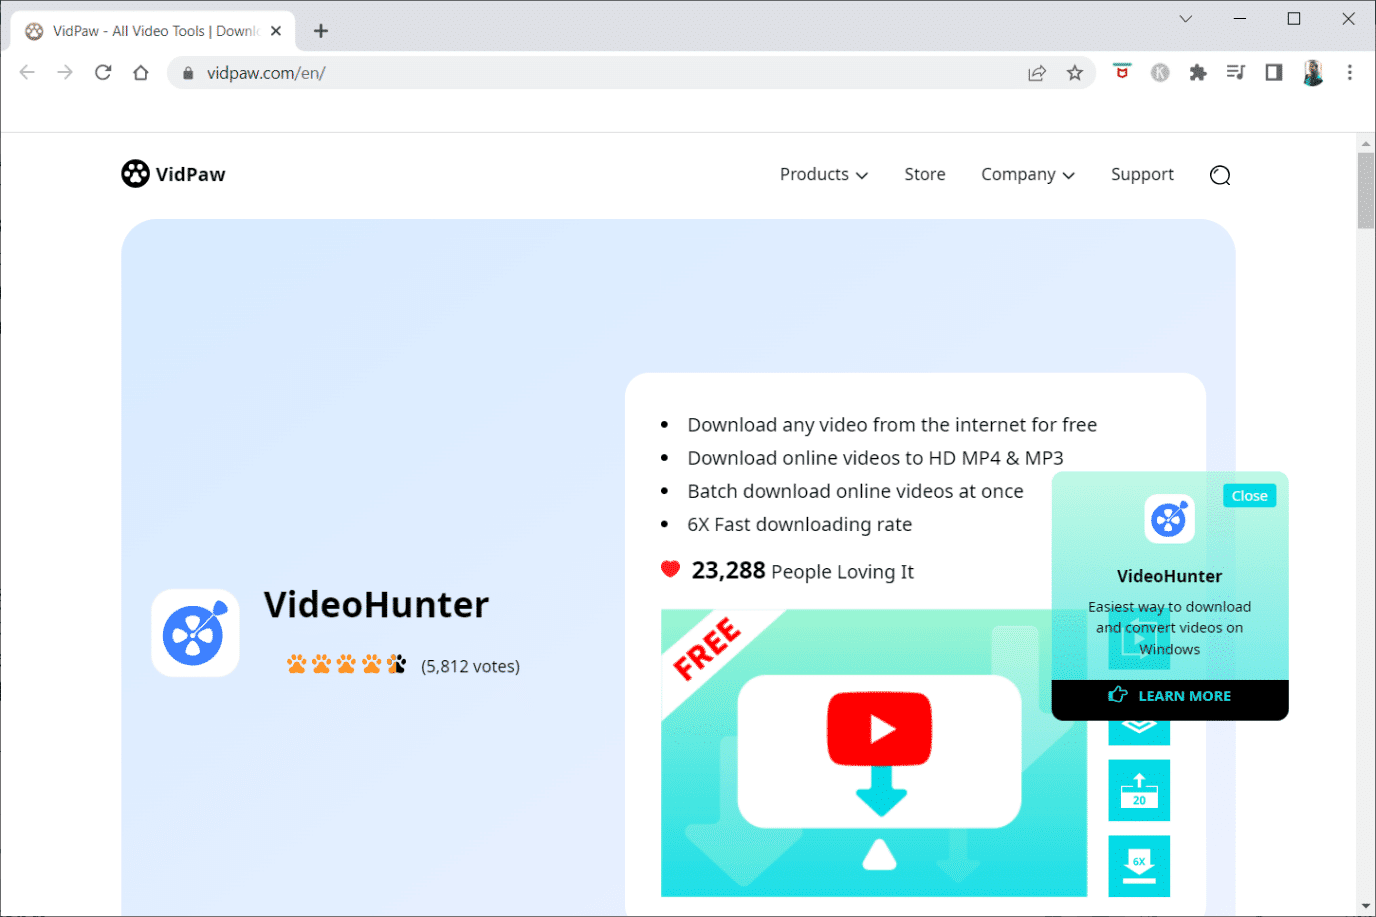Open the Support menu item

[x=1142, y=174]
